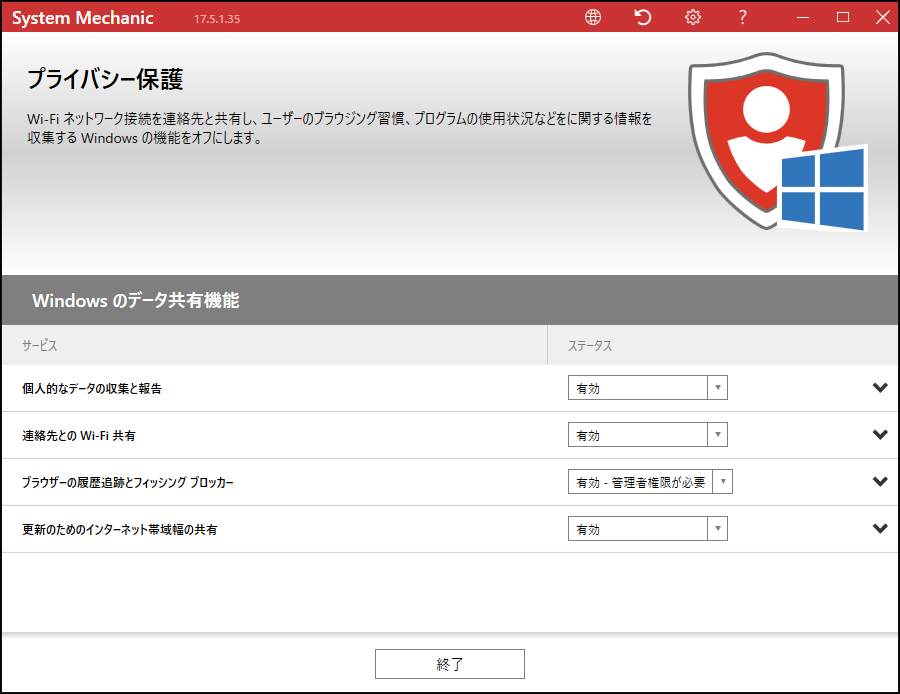900x694 pixels.
Task: Expand details chevron for 個人的なデータの収集と報告
Action: [x=880, y=387]
